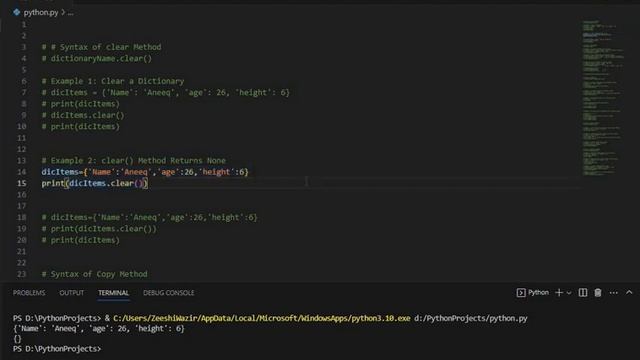Click line 14 dicItems dictionary assignment
The width and height of the screenshot is (640, 360).
145,172
